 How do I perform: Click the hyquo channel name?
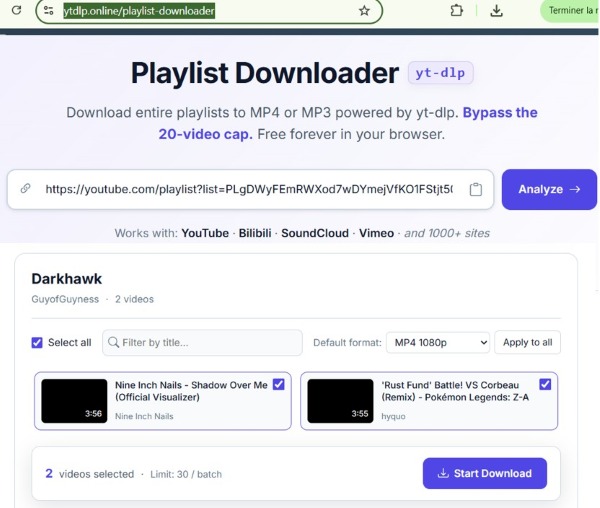[x=393, y=416]
